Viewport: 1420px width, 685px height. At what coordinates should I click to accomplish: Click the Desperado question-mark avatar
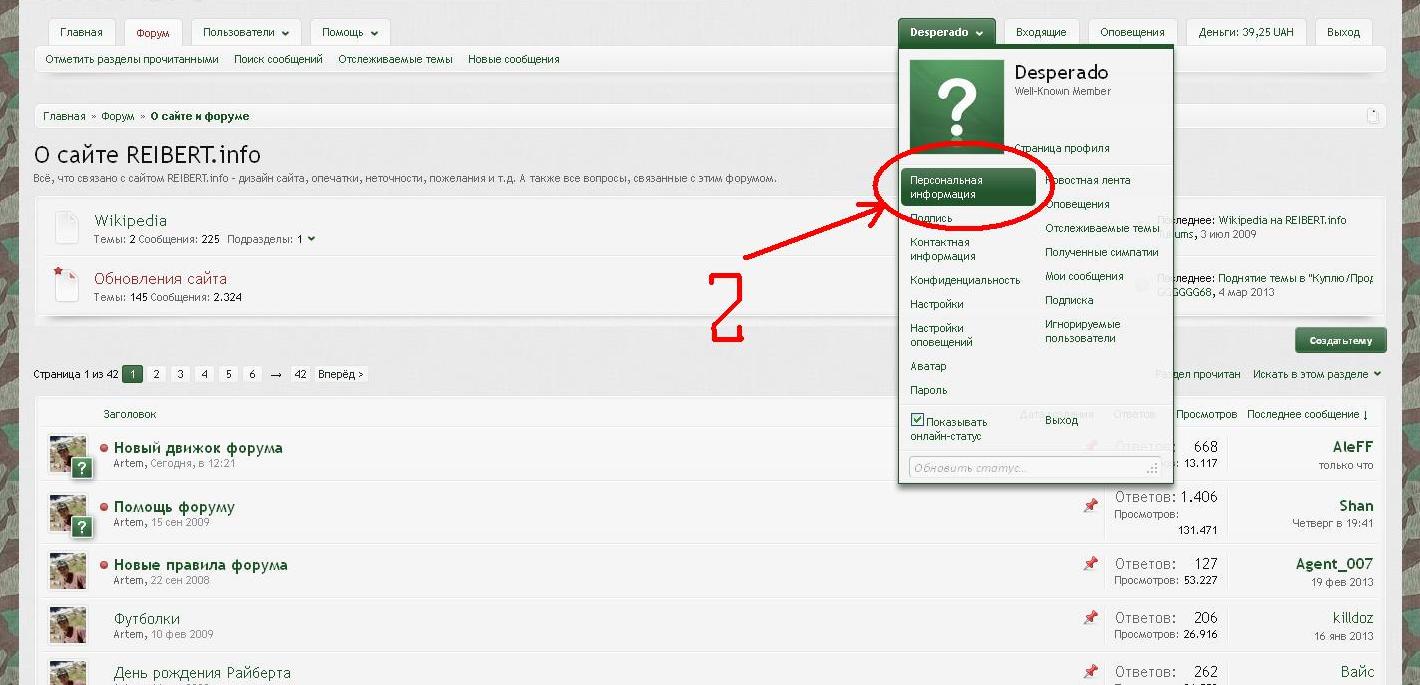pyautogui.click(x=956, y=106)
